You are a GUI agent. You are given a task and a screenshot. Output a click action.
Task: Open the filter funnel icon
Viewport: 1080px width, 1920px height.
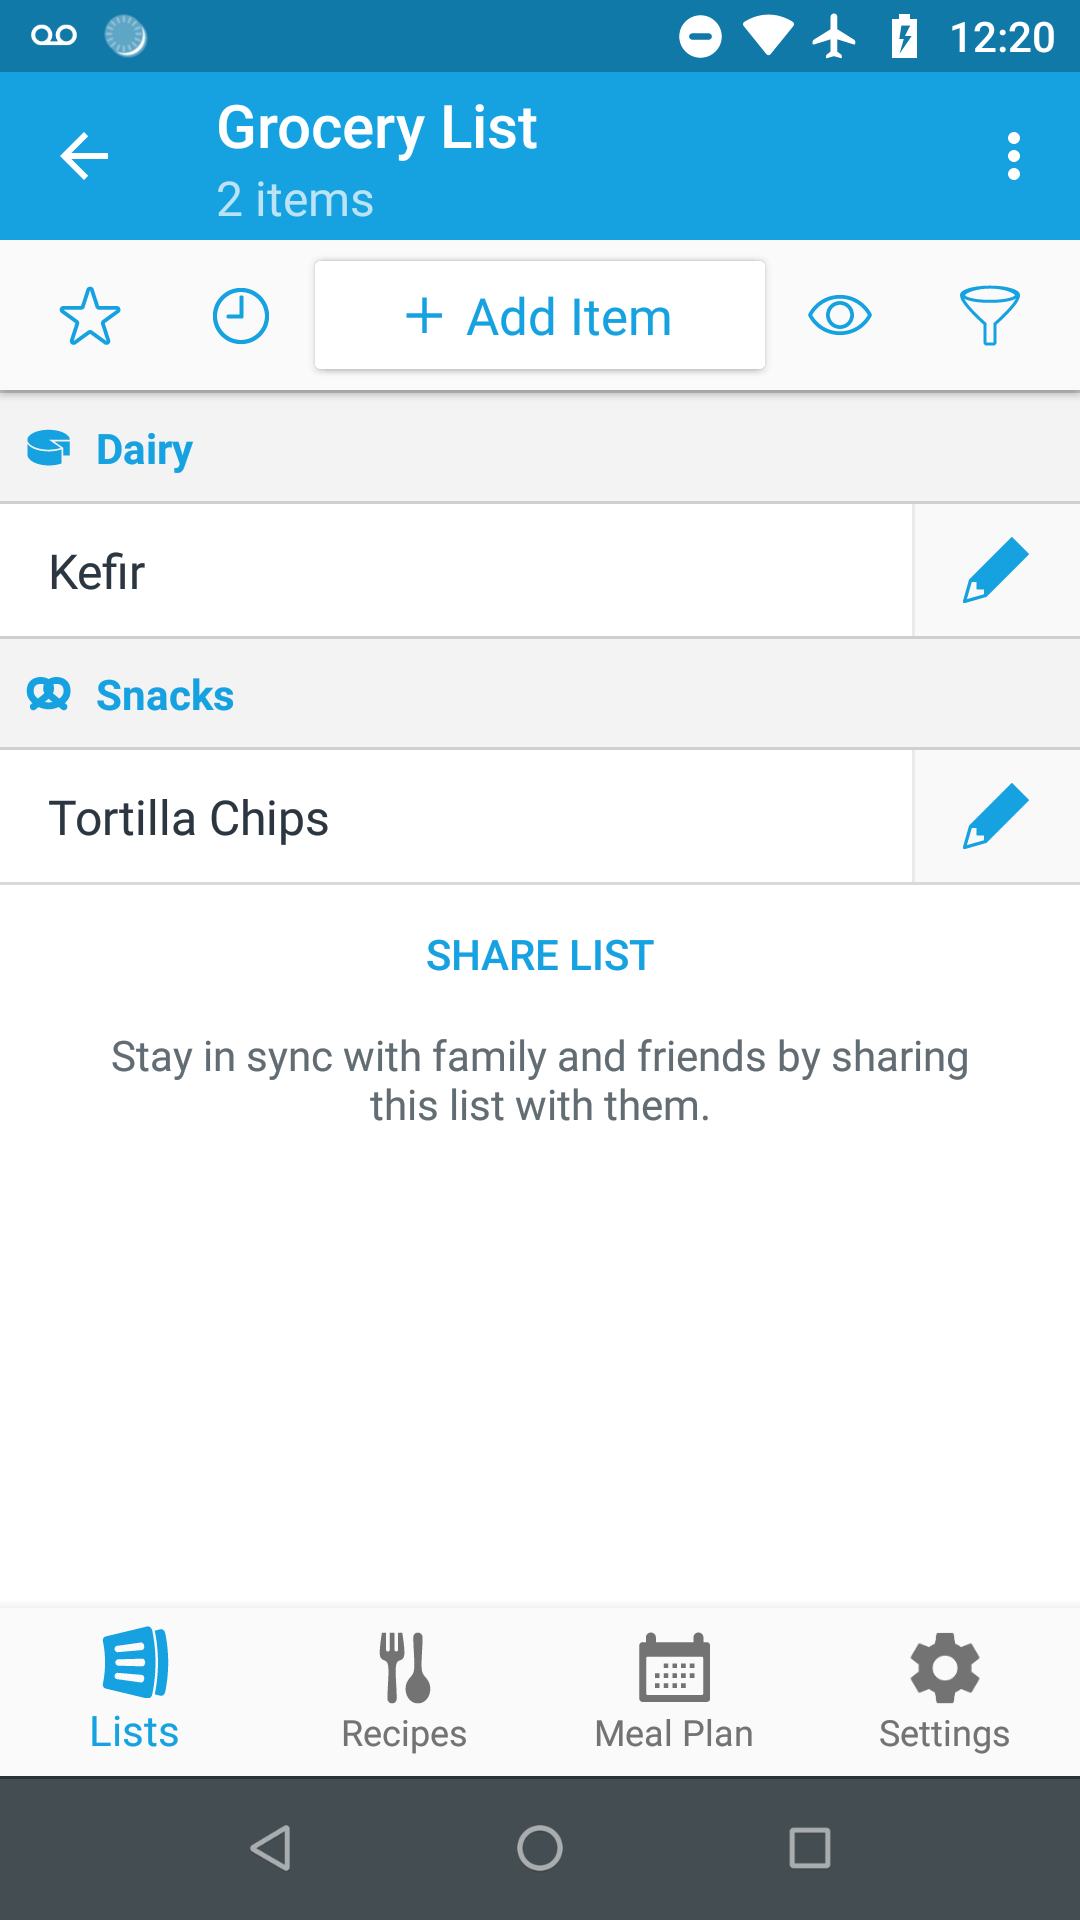[989, 316]
